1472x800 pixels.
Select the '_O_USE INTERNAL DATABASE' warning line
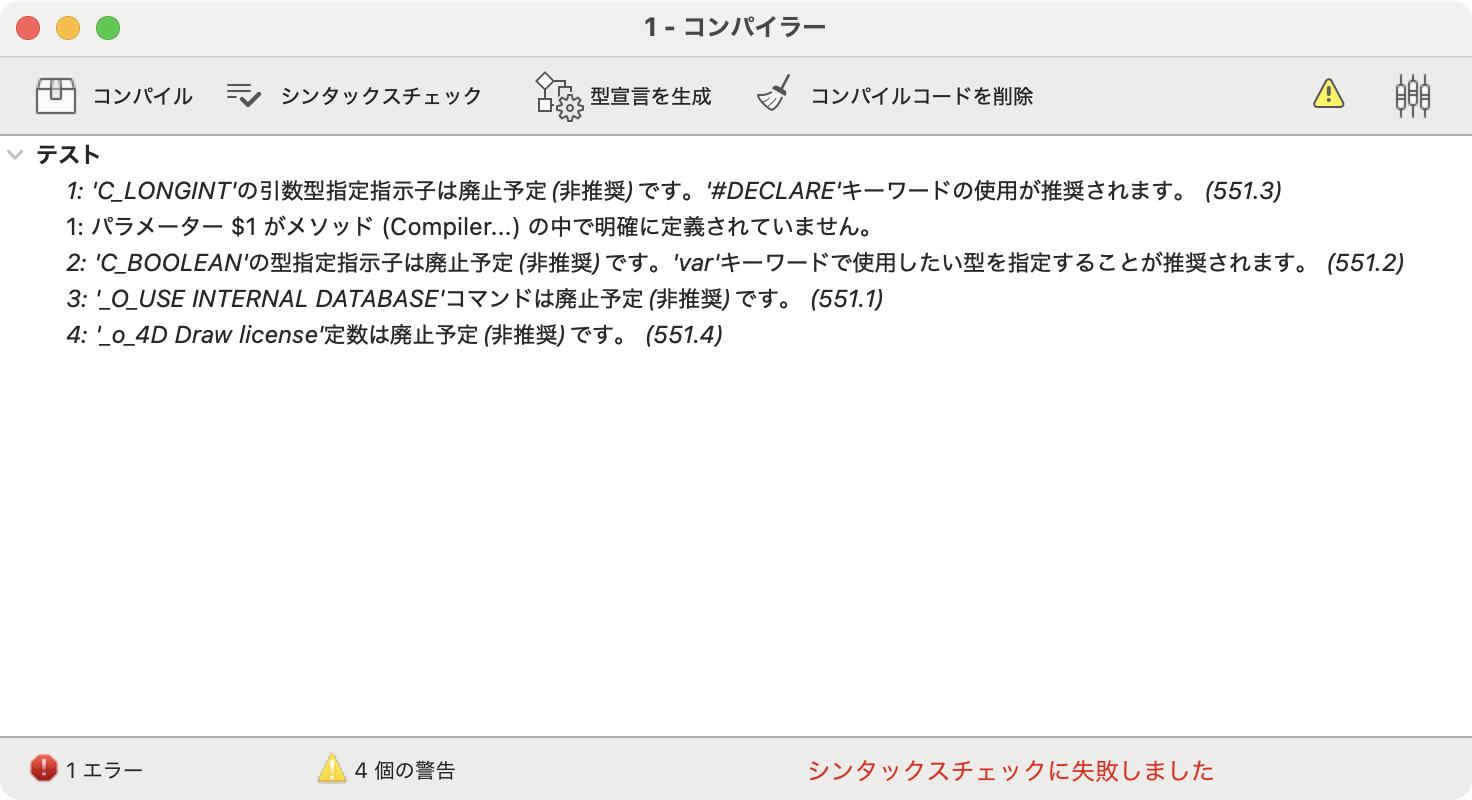point(475,299)
